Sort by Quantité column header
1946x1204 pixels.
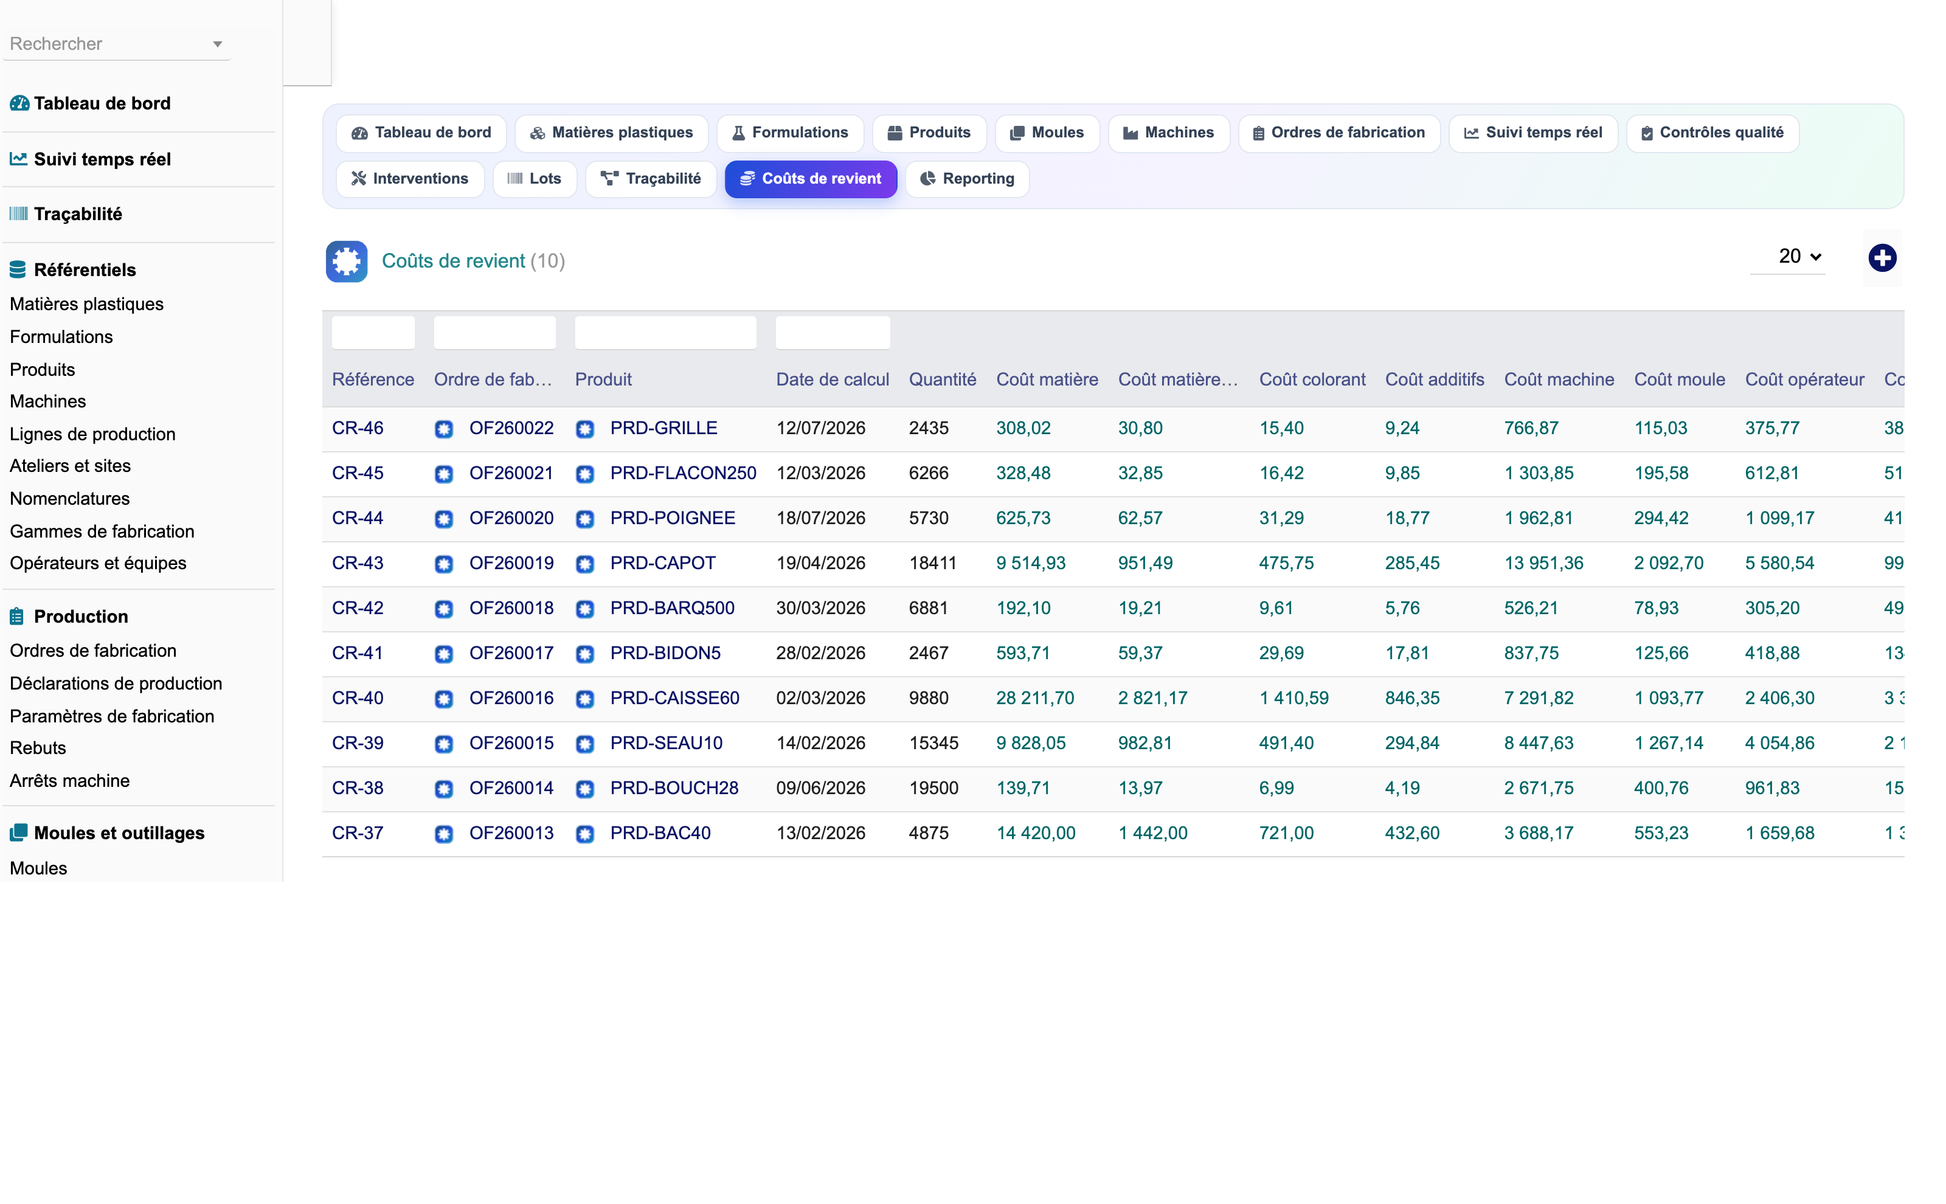point(942,380)
